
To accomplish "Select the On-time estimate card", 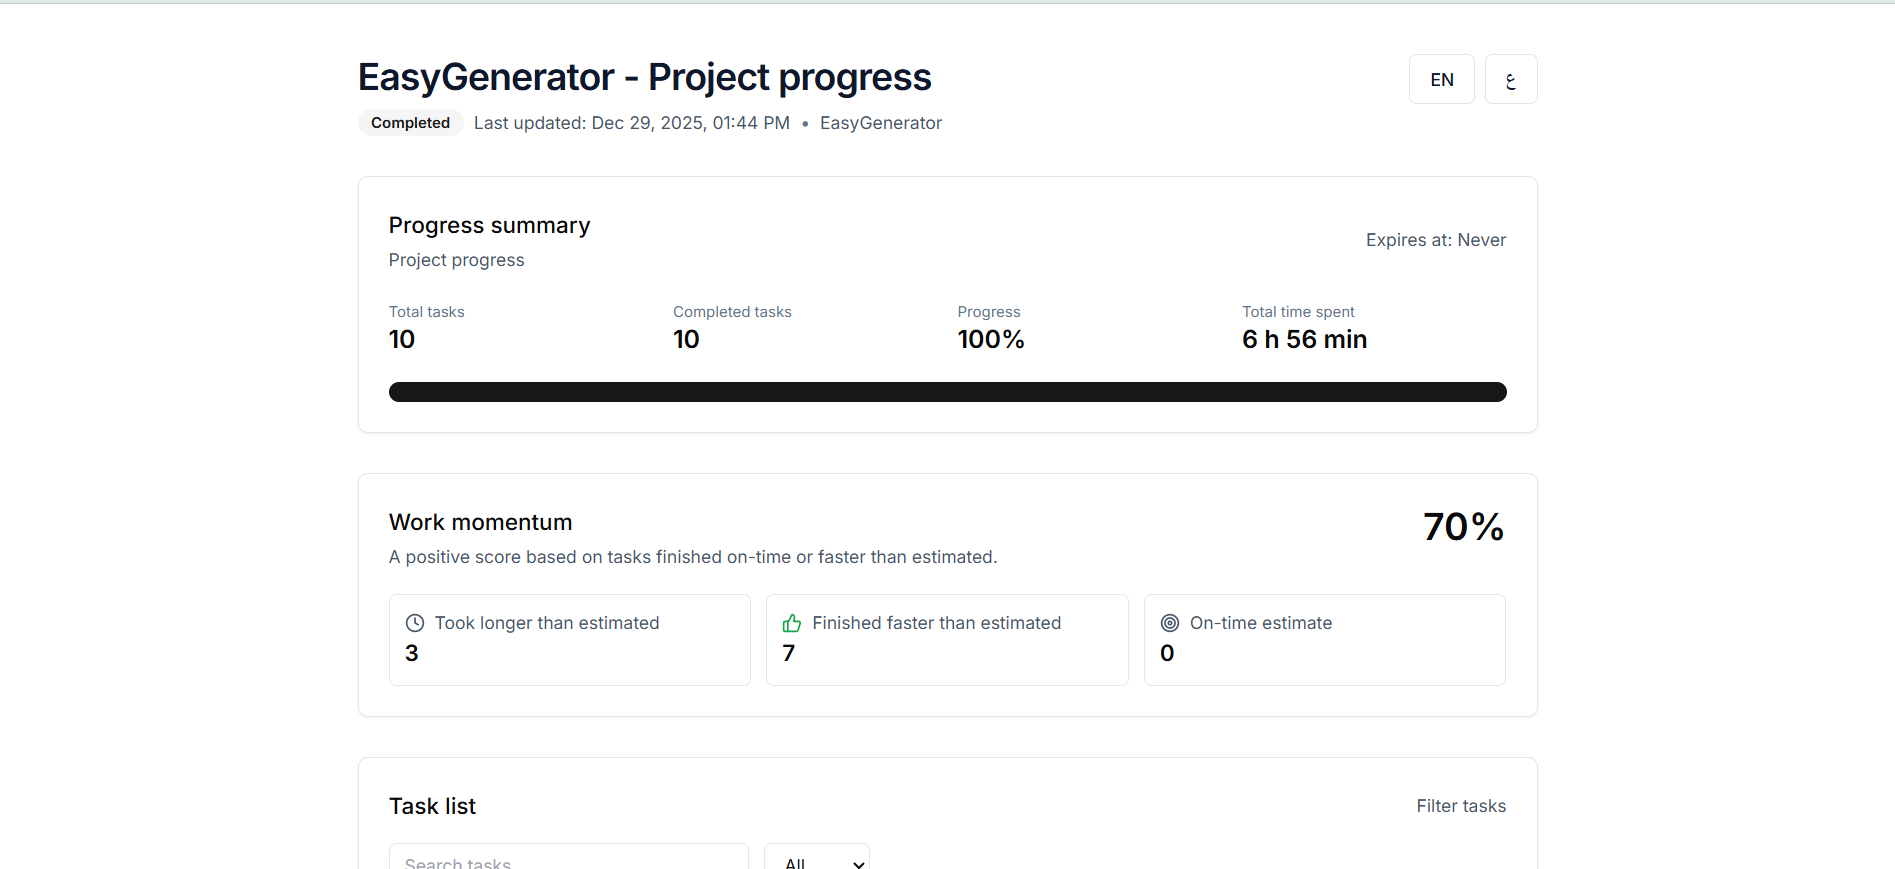I will 1325,640.
